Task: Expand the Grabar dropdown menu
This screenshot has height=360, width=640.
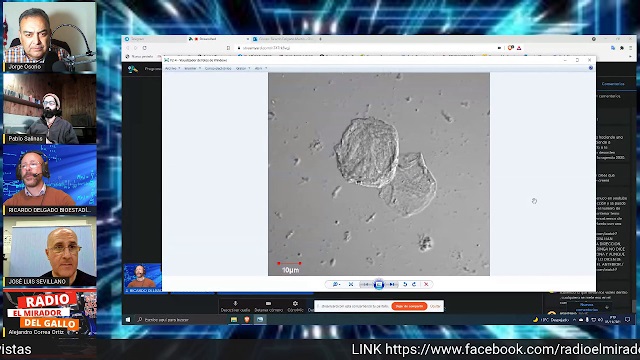Action: [242, 69]
